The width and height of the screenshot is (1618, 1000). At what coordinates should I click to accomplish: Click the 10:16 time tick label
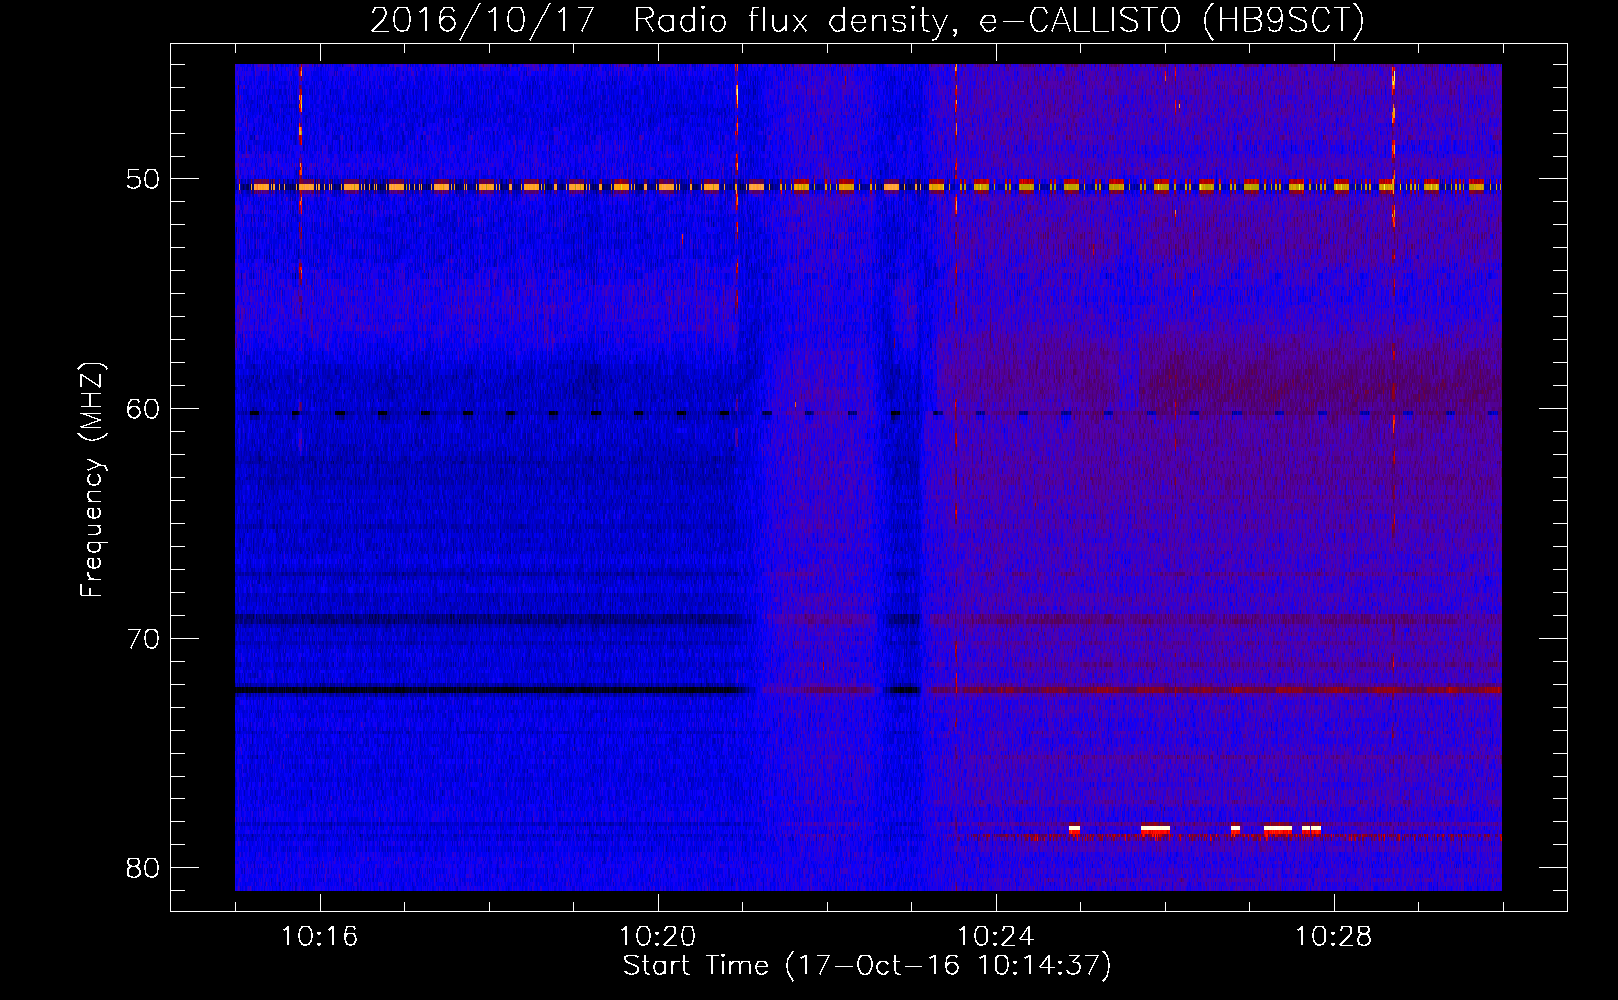tap(319, 937)
